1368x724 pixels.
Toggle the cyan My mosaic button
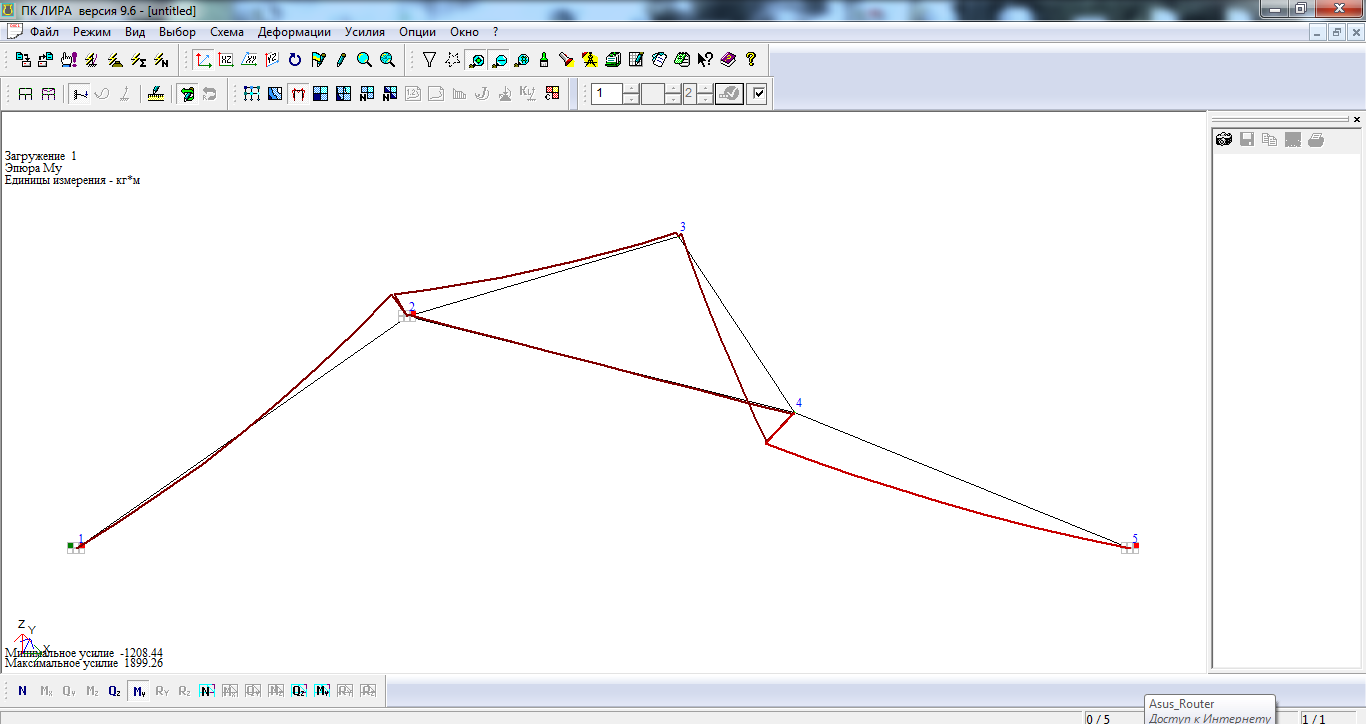tap(322, 690)
